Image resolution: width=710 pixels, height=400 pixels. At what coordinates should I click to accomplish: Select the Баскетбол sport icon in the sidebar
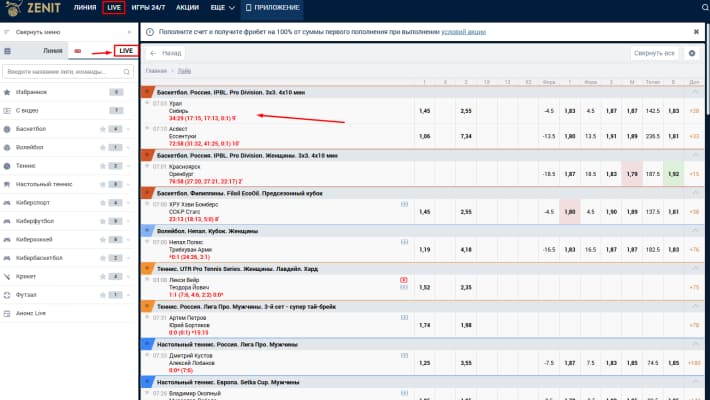(x=7, y=129)
